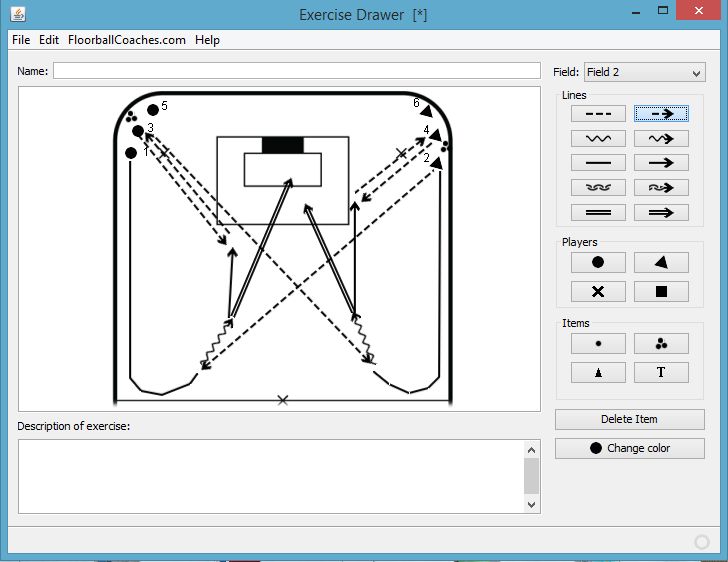Viewport: 728px width, 562px height.
Task: Select the X player marker
Action: click(598, 291)
